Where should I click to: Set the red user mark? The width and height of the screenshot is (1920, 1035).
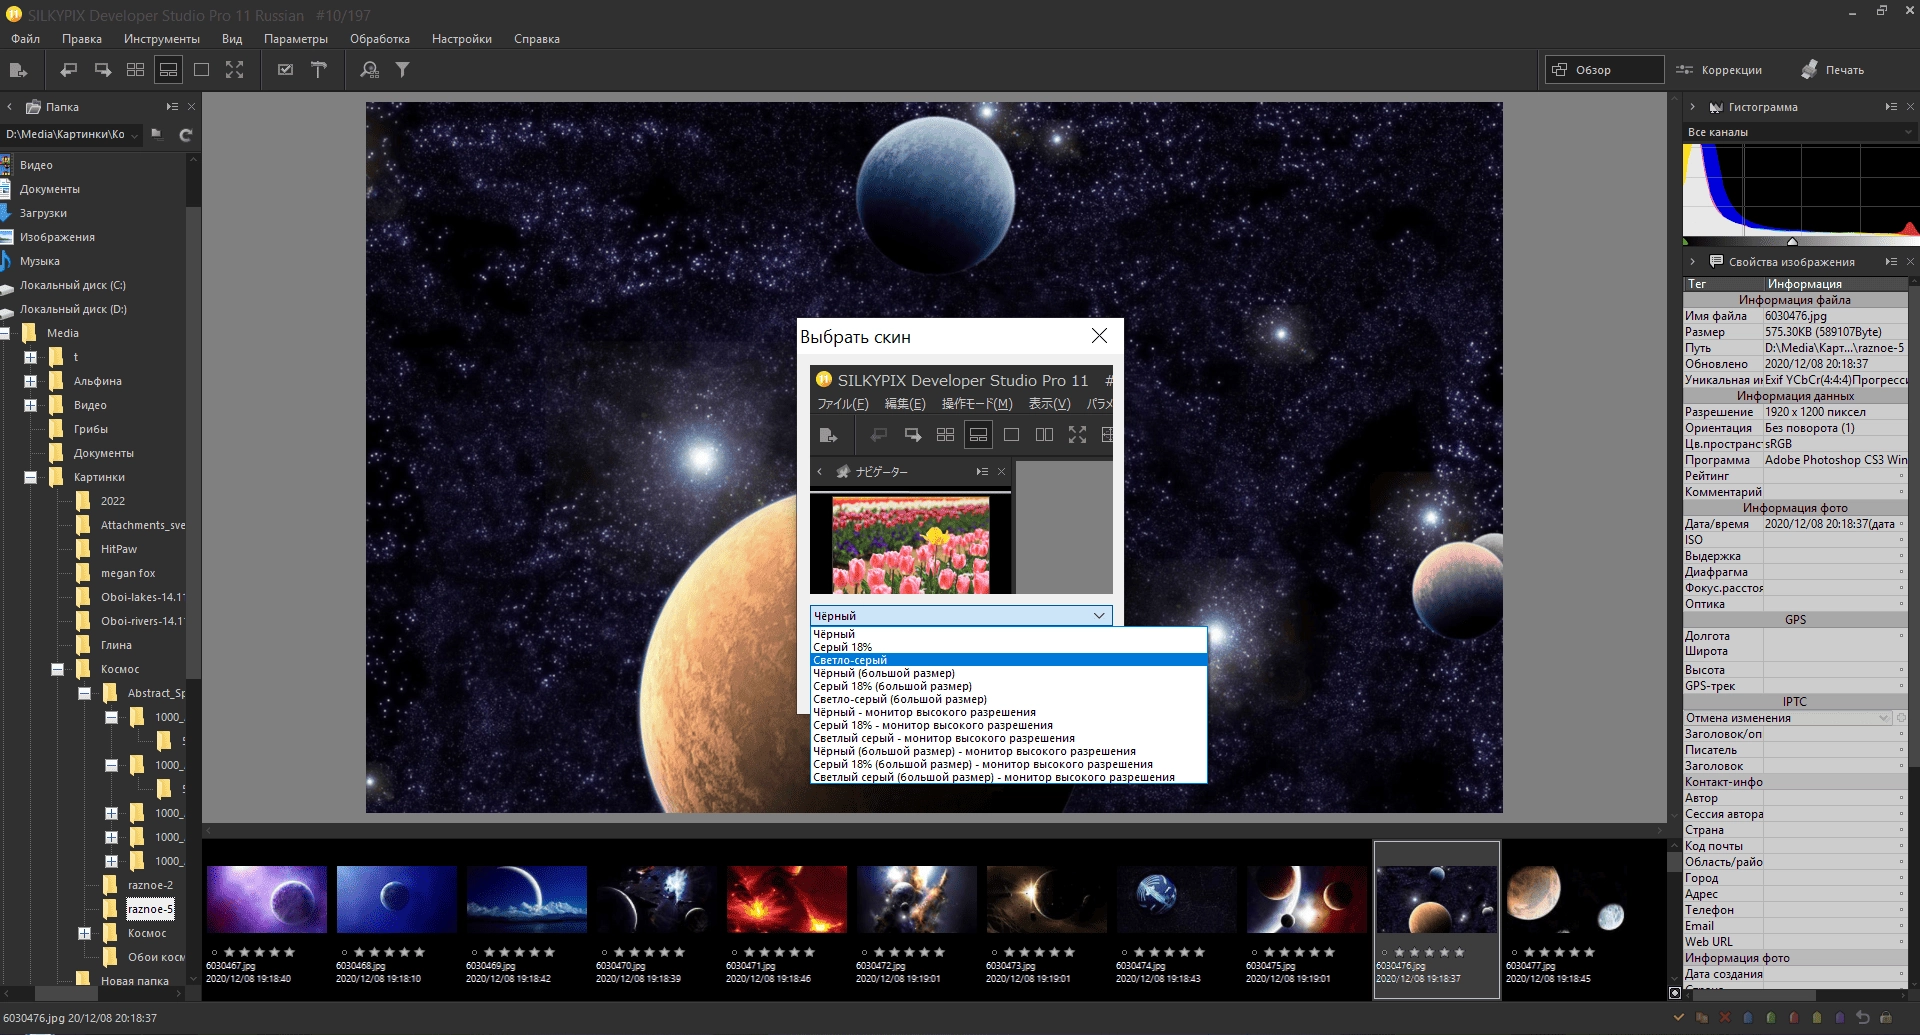pos(1794,1018)
